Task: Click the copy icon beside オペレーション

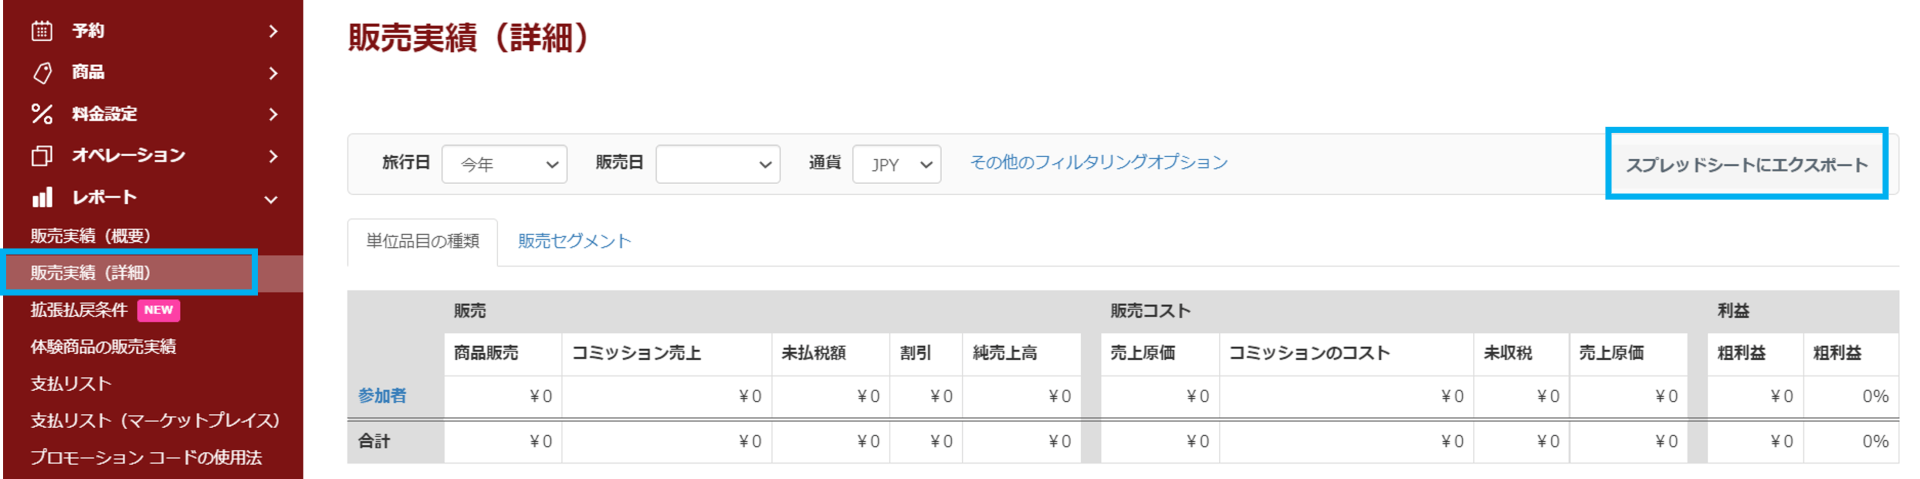Action: (x=42, y=156)
